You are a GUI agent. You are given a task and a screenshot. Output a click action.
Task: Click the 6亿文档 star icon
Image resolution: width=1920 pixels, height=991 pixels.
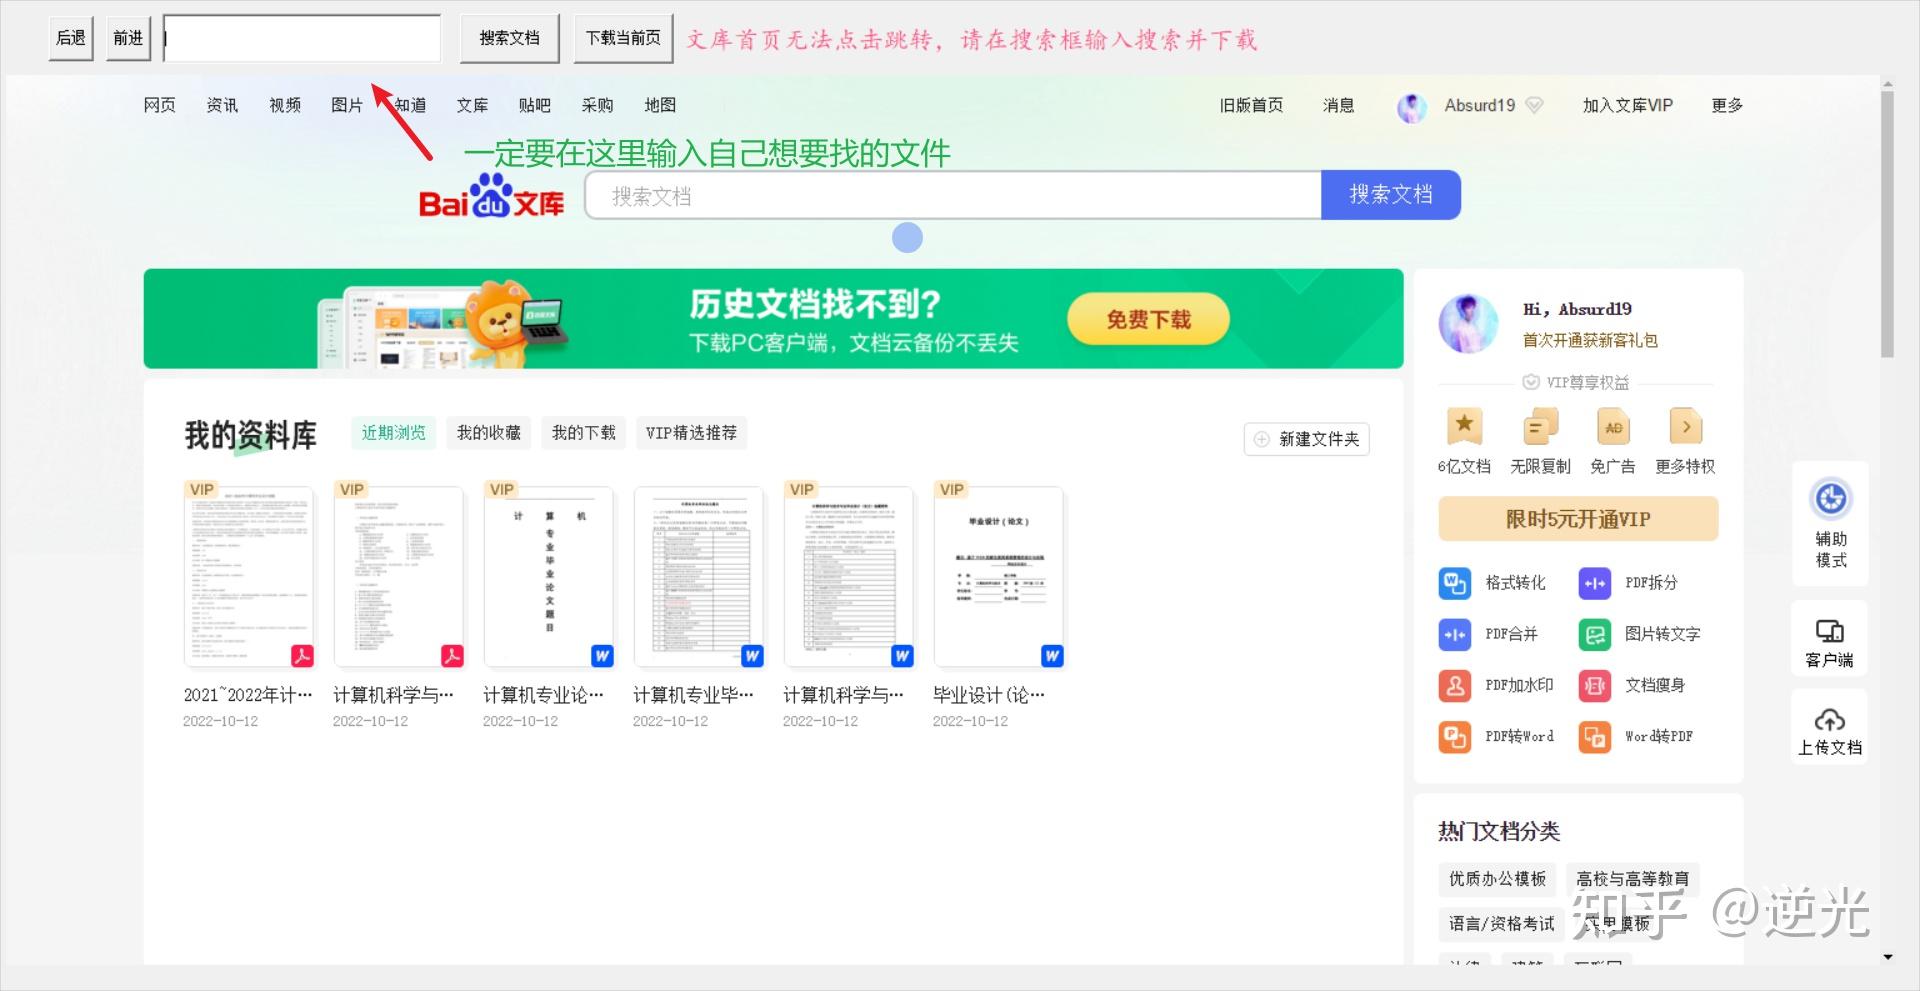(1464, 426)
